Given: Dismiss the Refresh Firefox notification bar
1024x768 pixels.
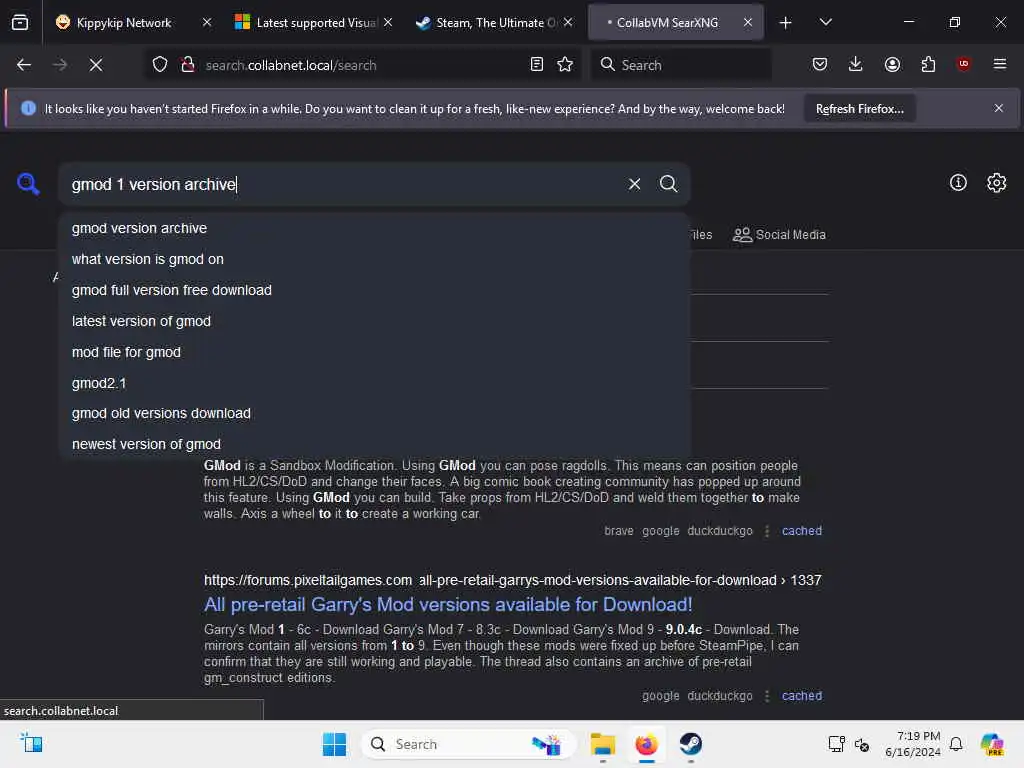Looking at the screenshot, I should point(999,108).
